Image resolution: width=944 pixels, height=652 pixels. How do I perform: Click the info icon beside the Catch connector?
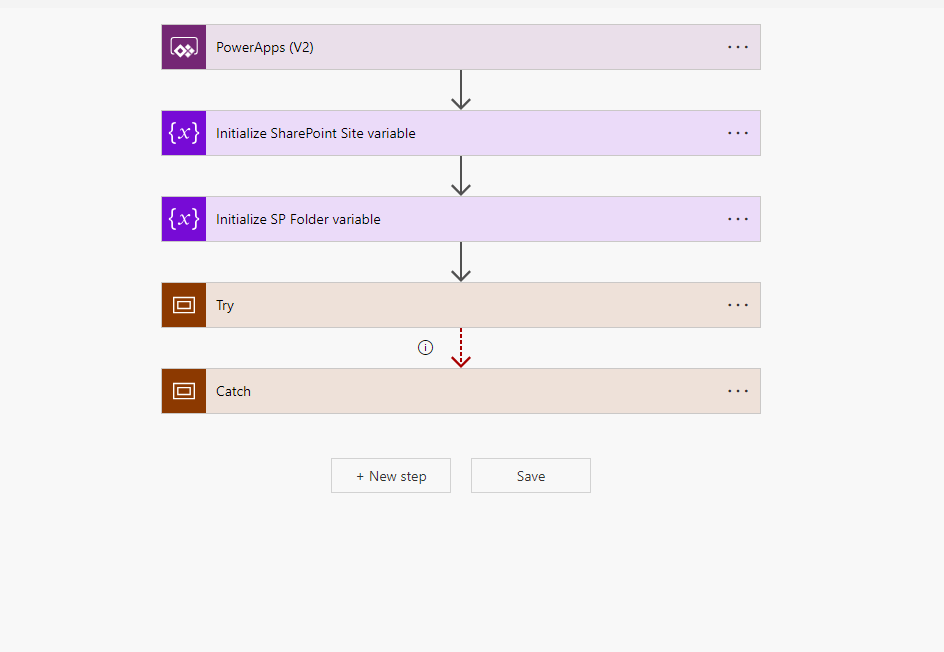[x=425, y=347]
